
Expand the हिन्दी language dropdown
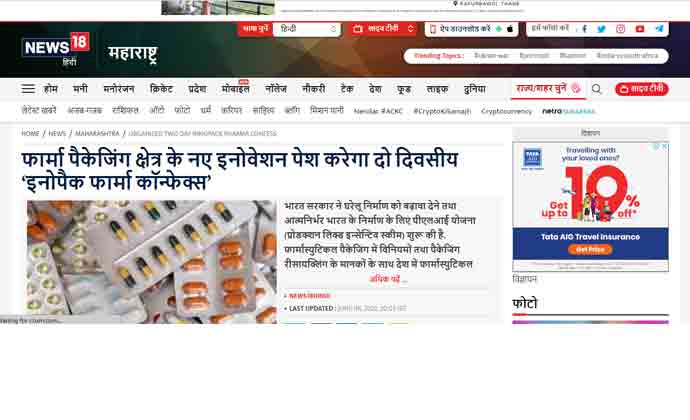click(306, 29)
